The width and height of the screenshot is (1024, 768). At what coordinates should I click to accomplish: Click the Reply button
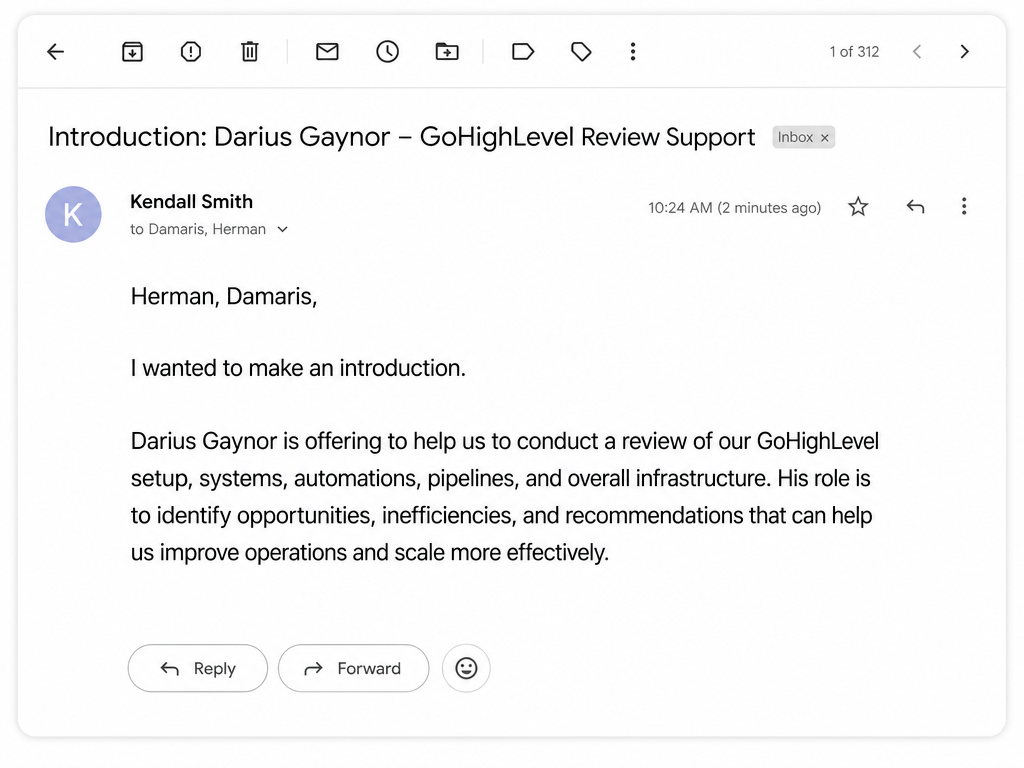pyautogui.click(x=198, y=668)
